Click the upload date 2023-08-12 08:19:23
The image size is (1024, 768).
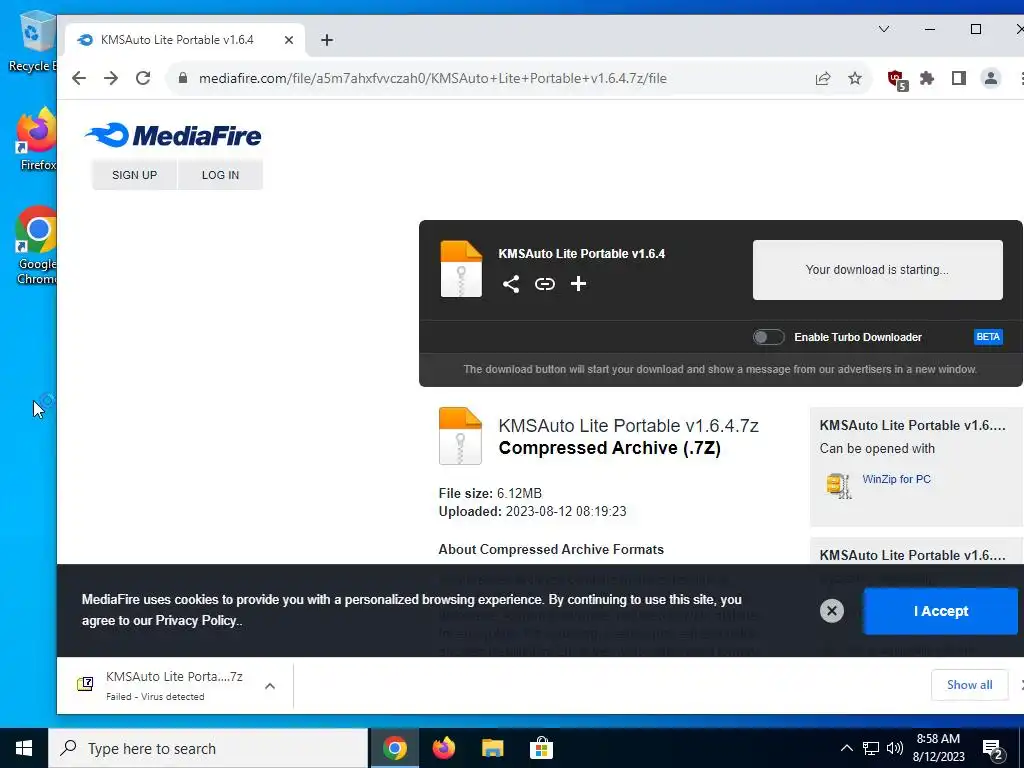[x=566, y=511]
